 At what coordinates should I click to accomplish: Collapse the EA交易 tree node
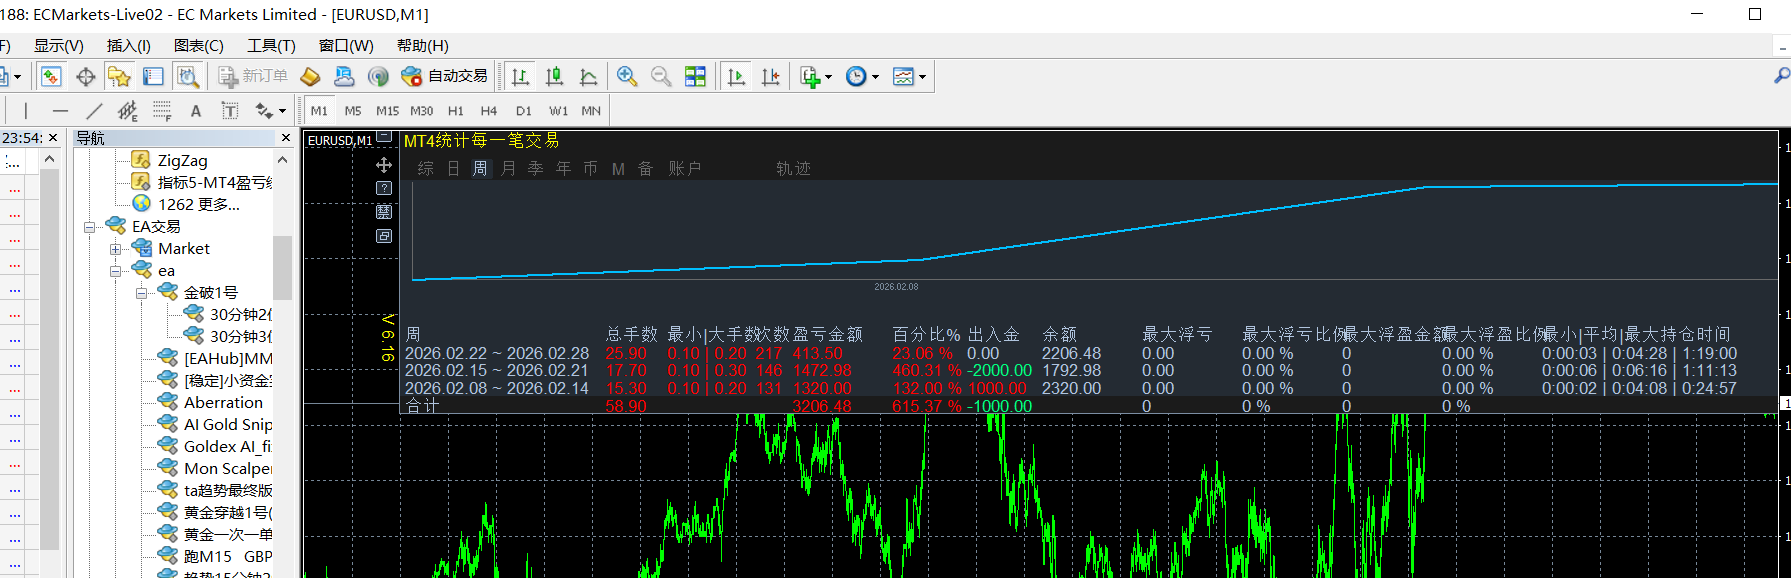[90, 227]
